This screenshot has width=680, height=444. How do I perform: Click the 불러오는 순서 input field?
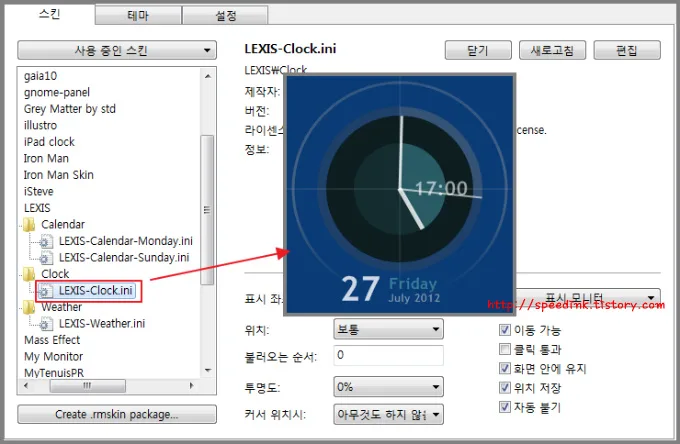(x=388, y=355)
